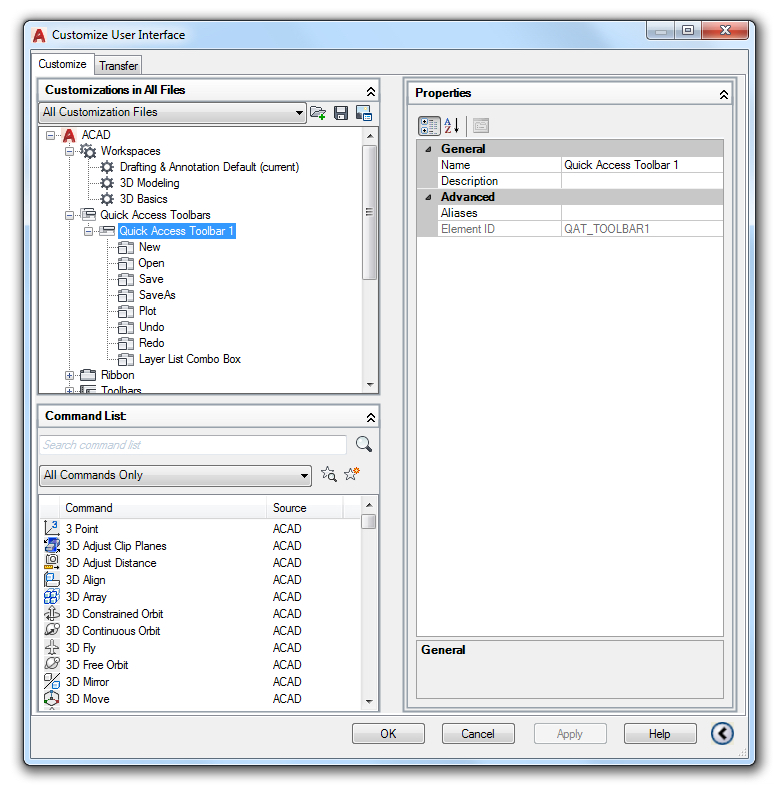Select the Layer List Combo Box item
The image size is (778, 786).
coord(189,359)
